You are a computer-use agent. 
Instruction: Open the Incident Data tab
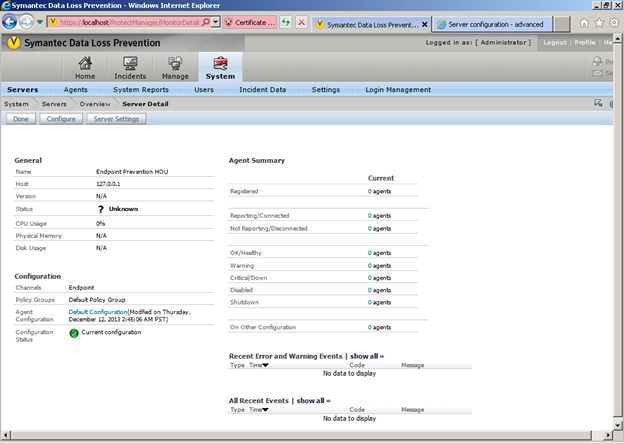point(262,90)
